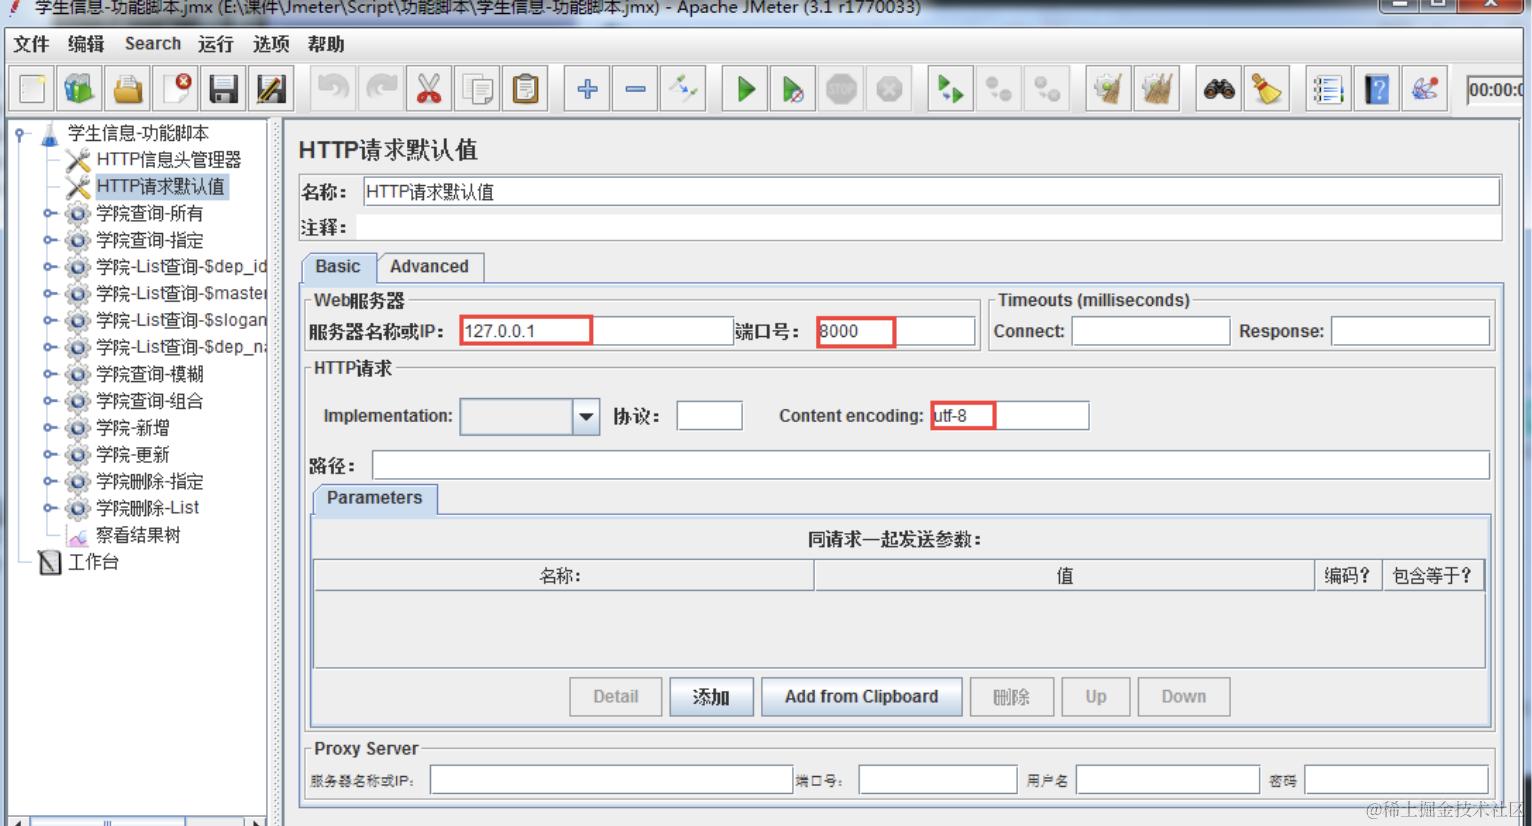Expand the 学院-List查询-$dep_id node
Screen dimensions: 1532x826
coord(49,267)
